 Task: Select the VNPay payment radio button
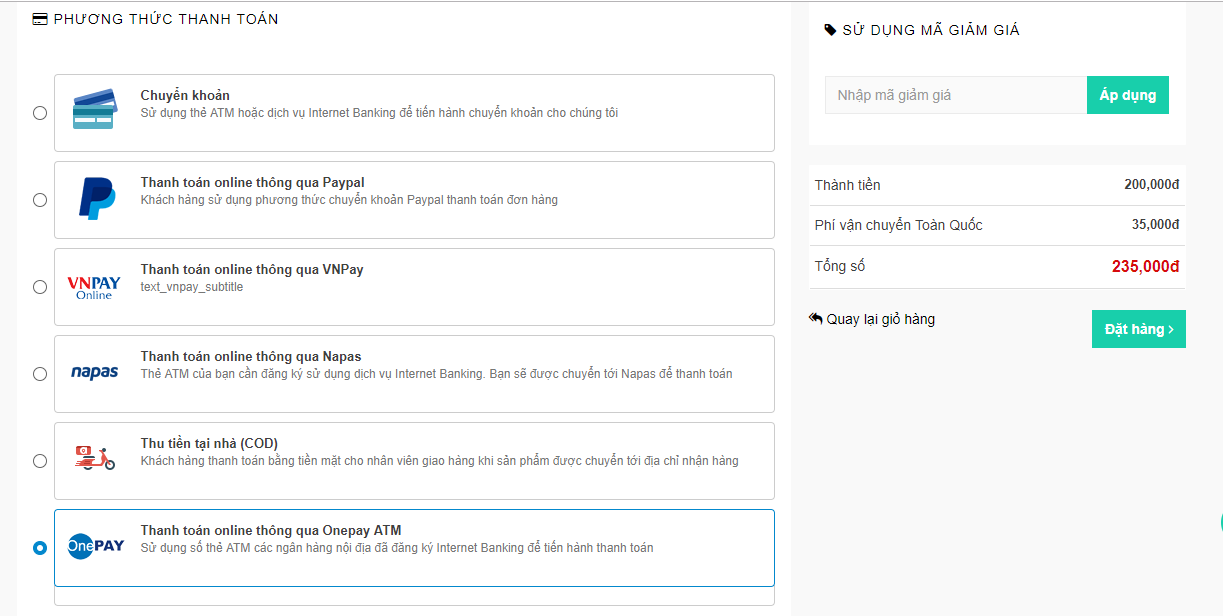pos(40,287)
